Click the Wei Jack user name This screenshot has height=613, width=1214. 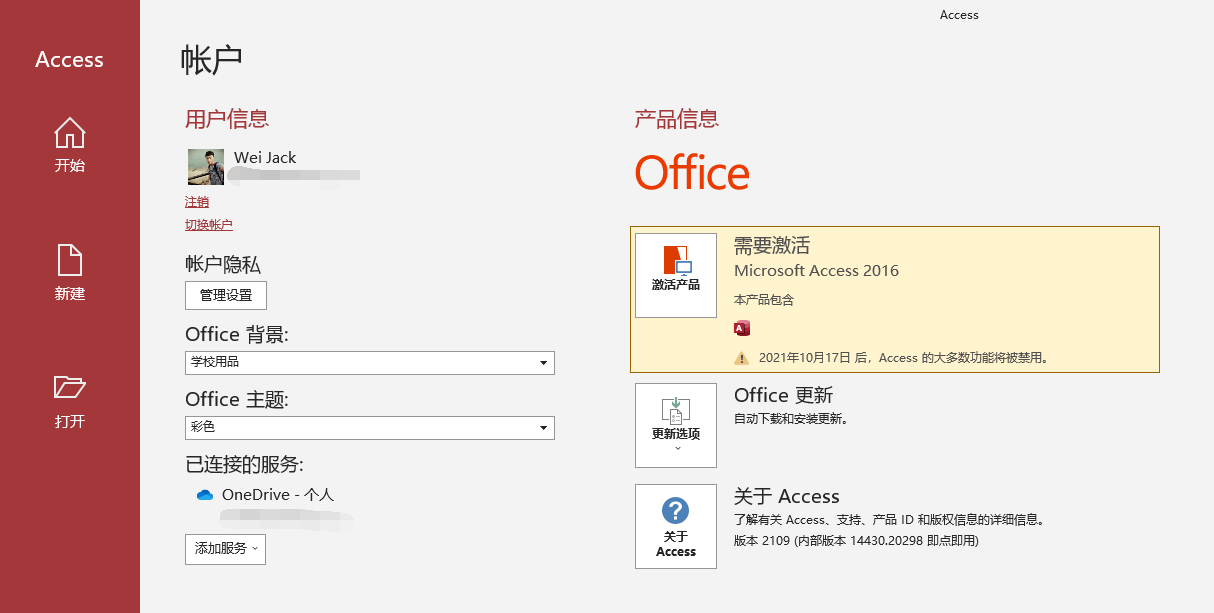(x=265, y=158)
